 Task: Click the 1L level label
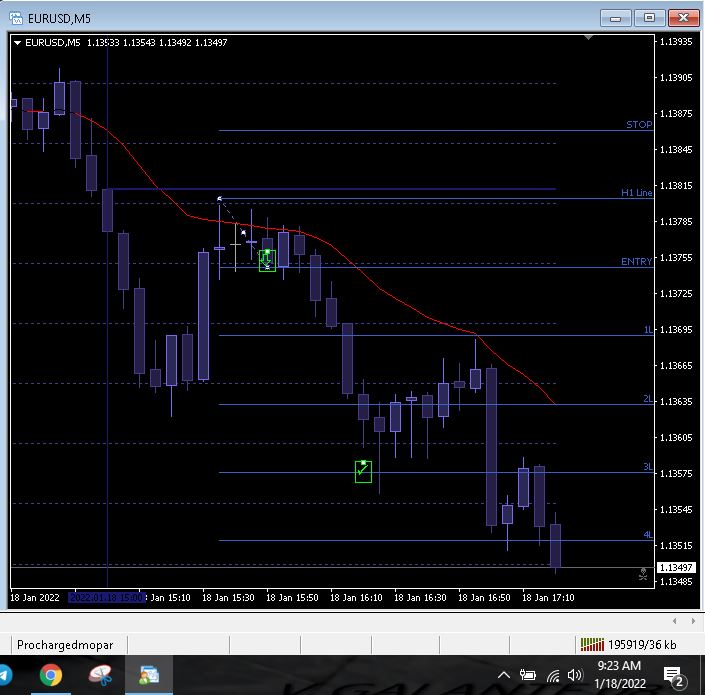click(648, 330)
